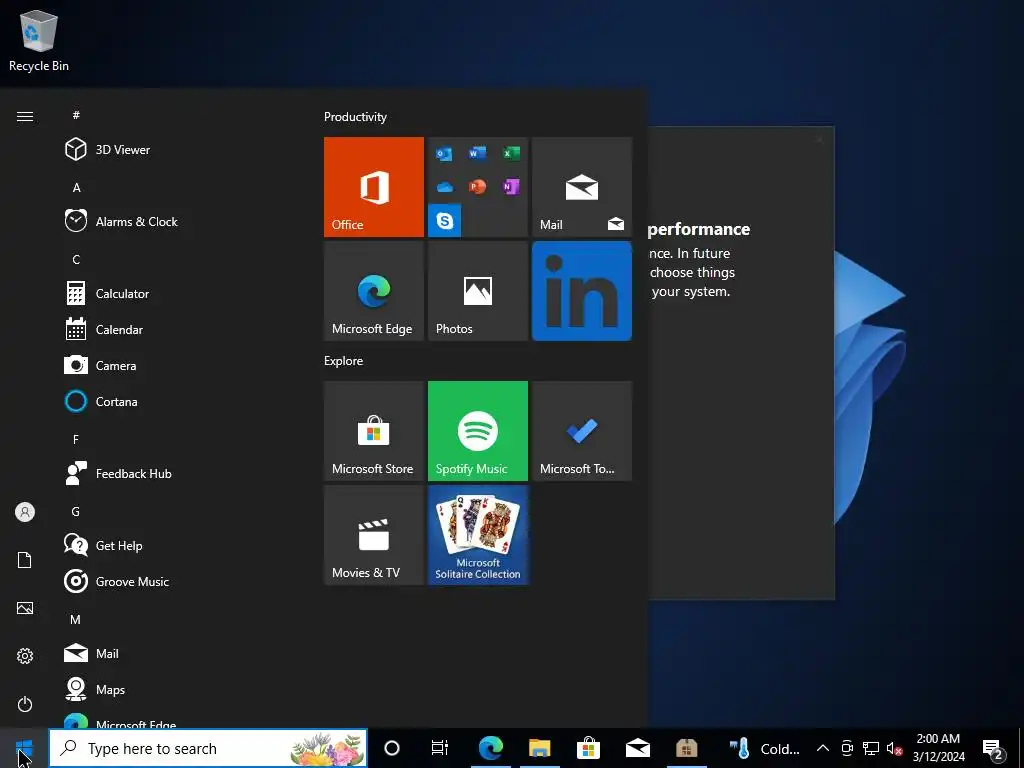The image size is (1024, 768).
Task: Open OneDrive from Office tile group
Action: click(444, 187)
